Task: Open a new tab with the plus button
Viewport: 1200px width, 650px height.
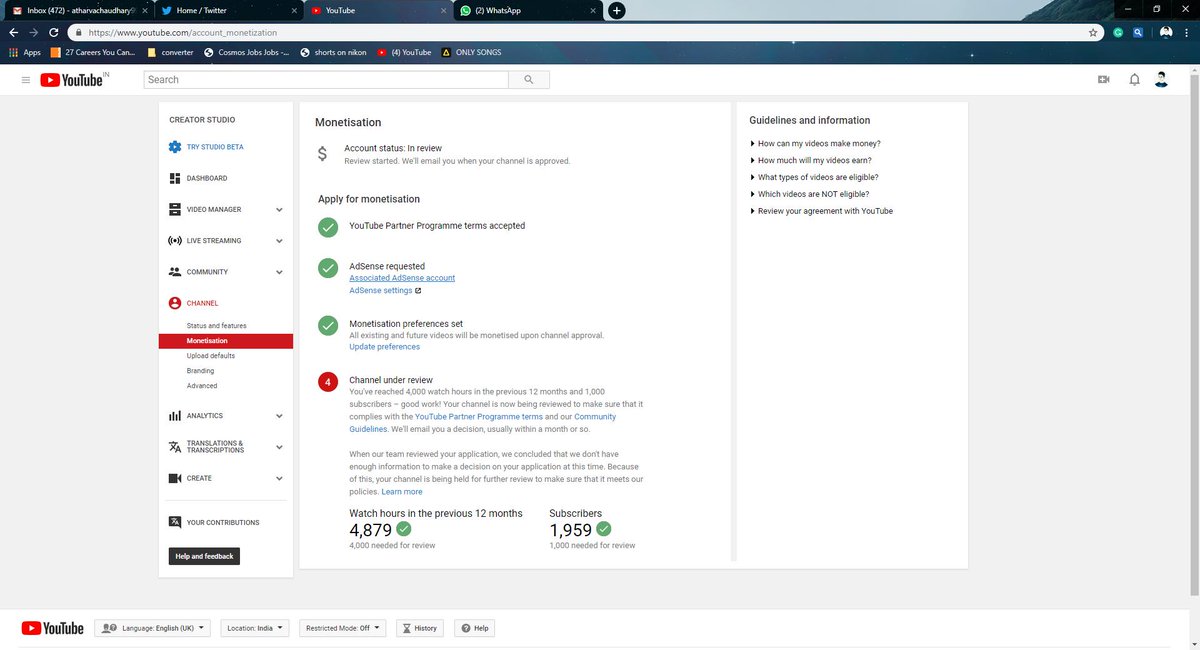Action: 616,10
